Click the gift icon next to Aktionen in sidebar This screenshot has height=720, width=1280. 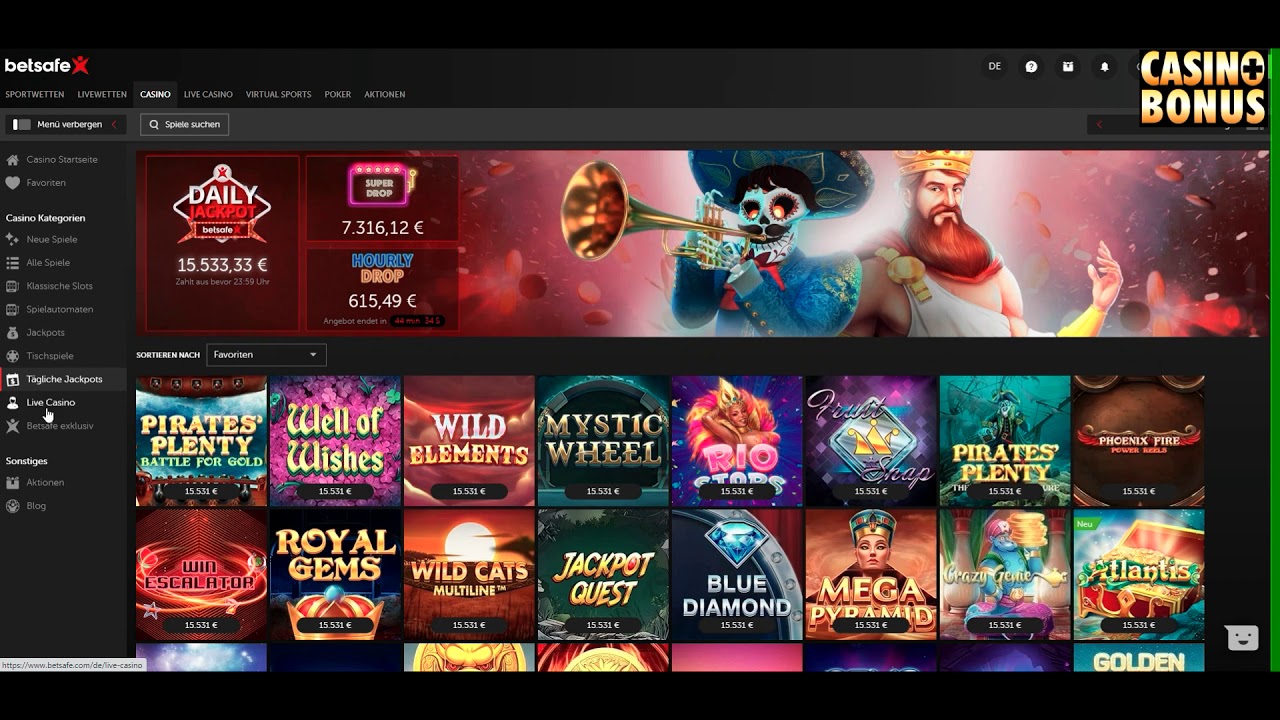(12, 482)
